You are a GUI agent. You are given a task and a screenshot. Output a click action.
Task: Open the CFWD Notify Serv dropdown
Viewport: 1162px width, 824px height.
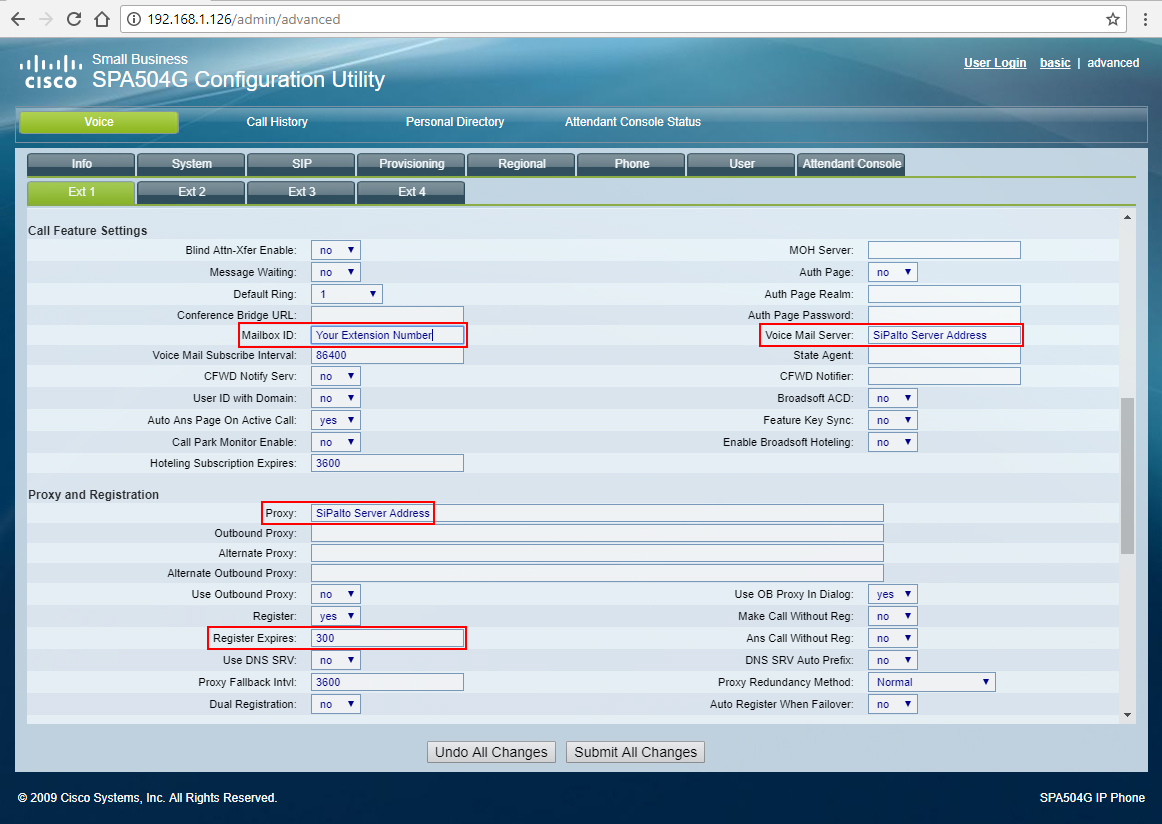[336, 376]
